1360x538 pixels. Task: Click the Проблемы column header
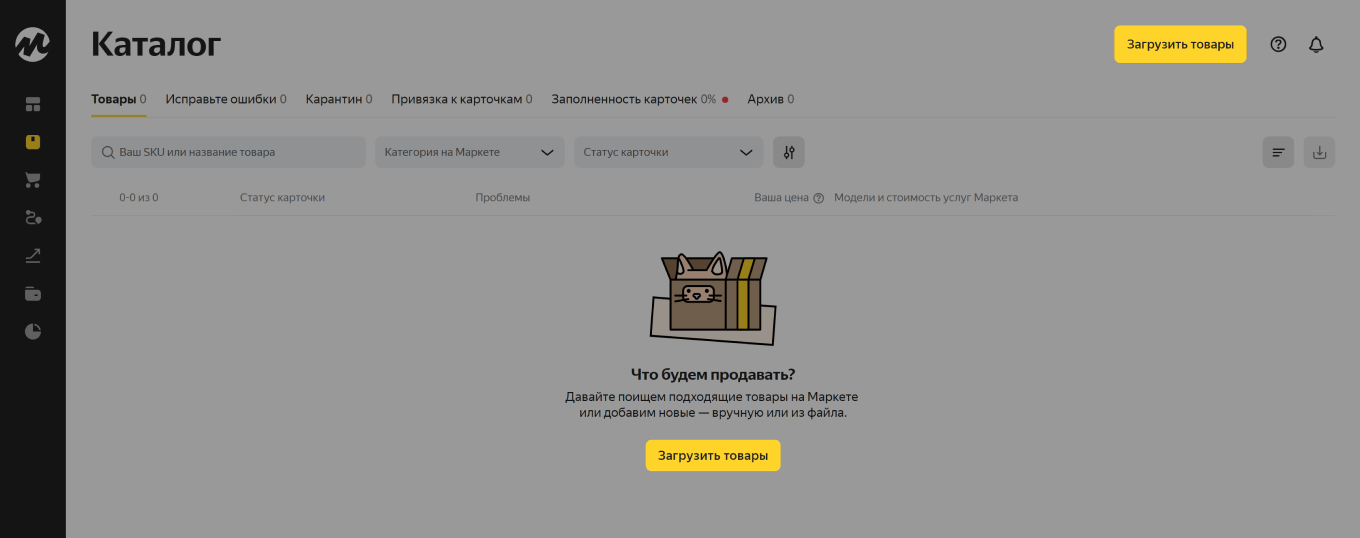(503, 197)
